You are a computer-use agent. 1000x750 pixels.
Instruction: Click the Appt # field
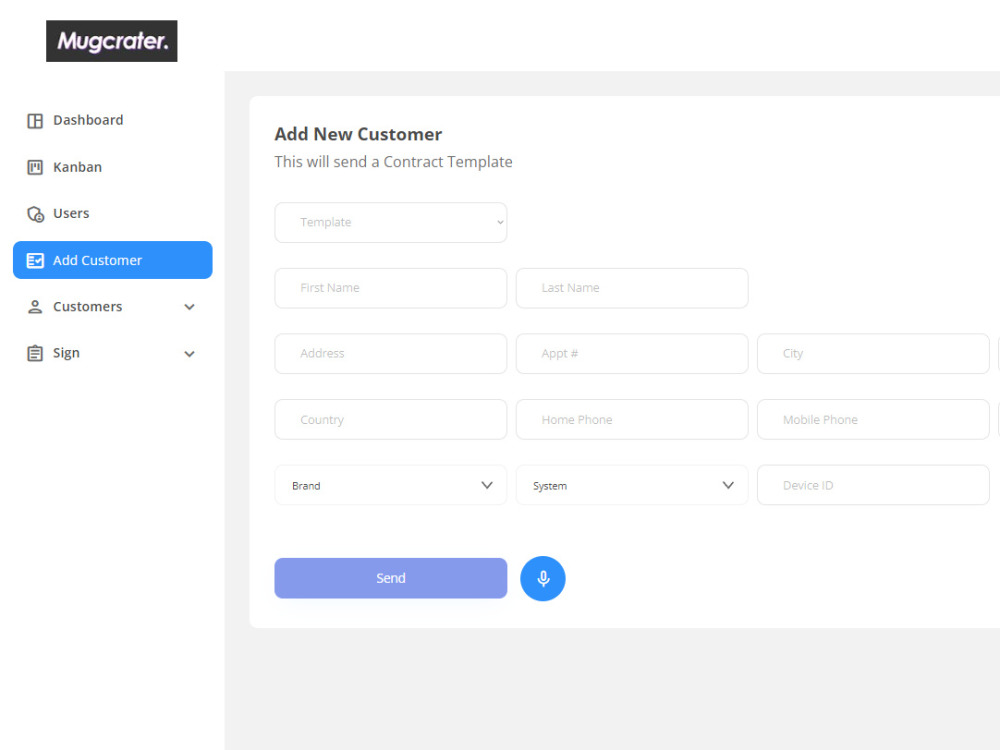tap(632, 354)
